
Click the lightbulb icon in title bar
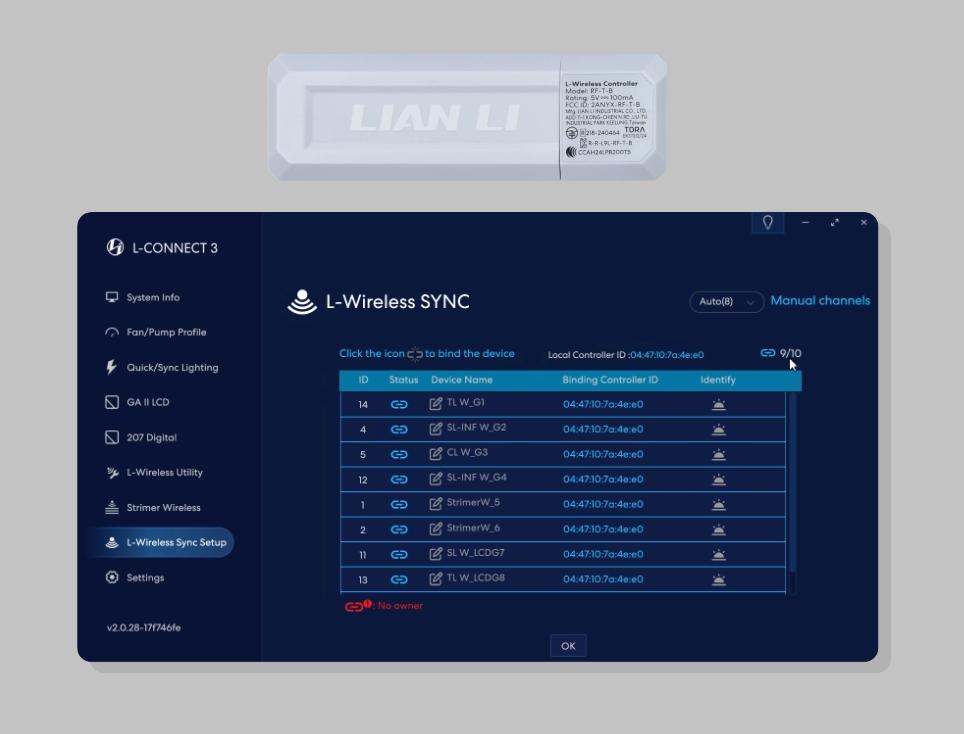(768, 222)
